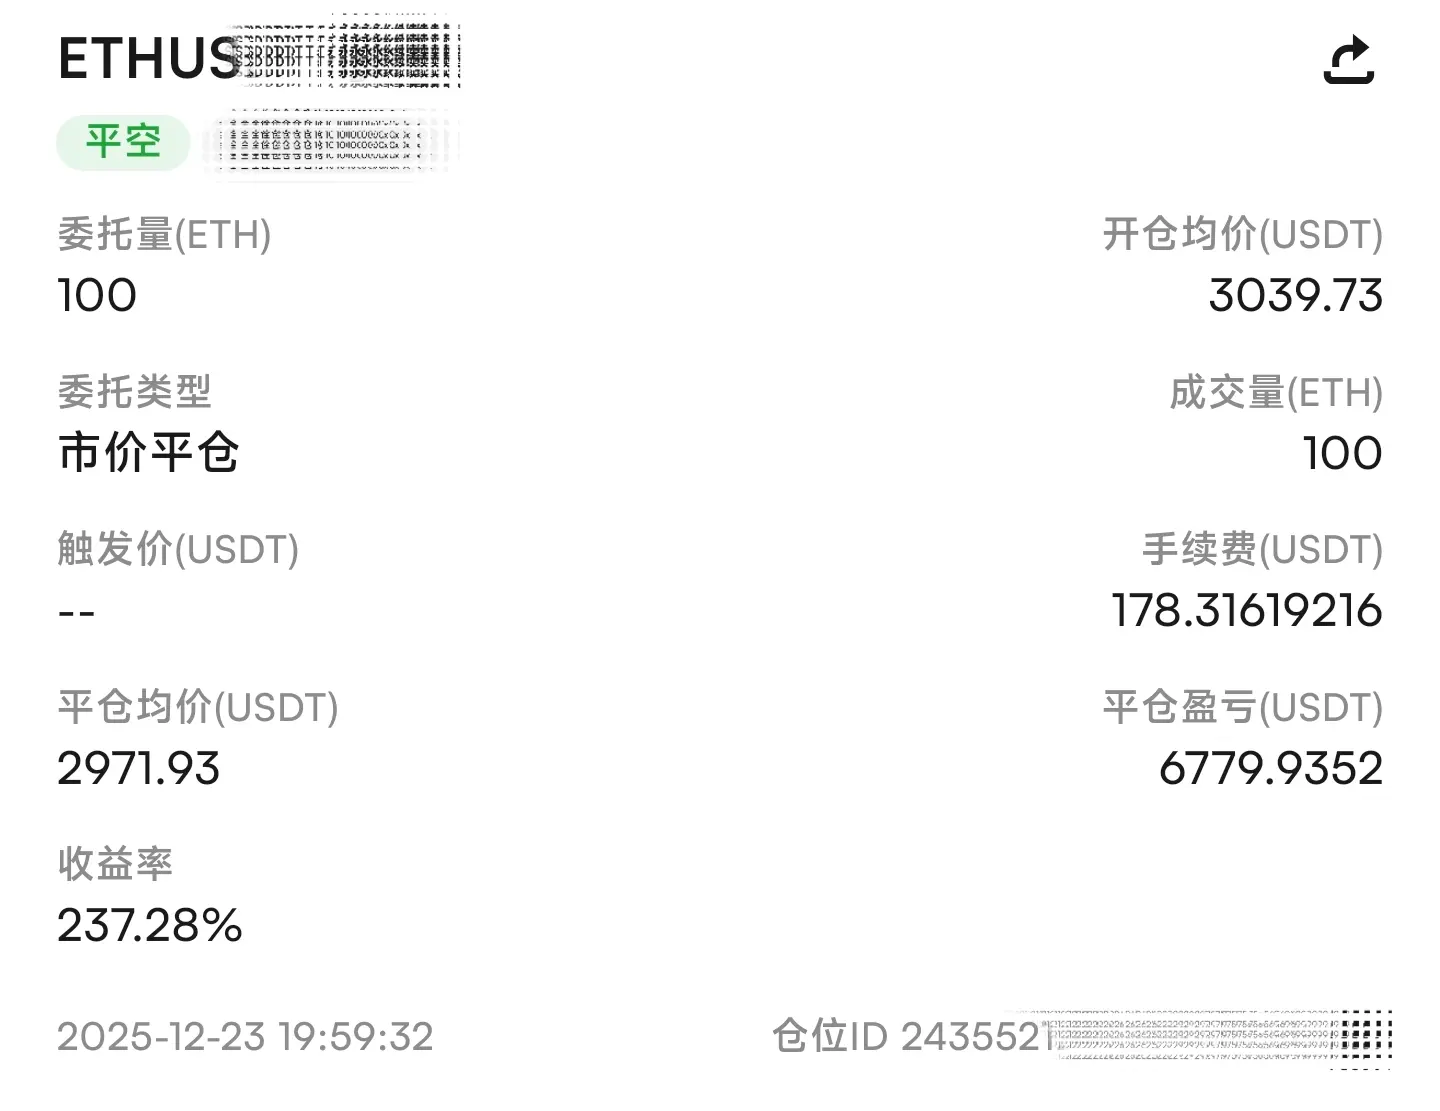The height and width of the screenshot is (1111, 1440).
Task: Open the ETHUS contract title
Action: point(149,58)
